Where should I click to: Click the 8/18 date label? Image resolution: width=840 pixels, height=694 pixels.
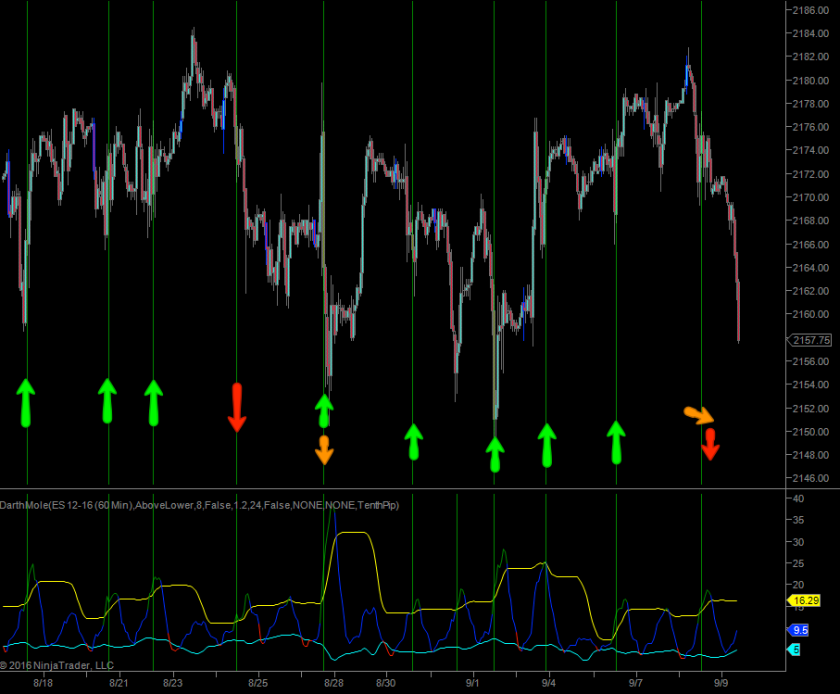(43, 683)
